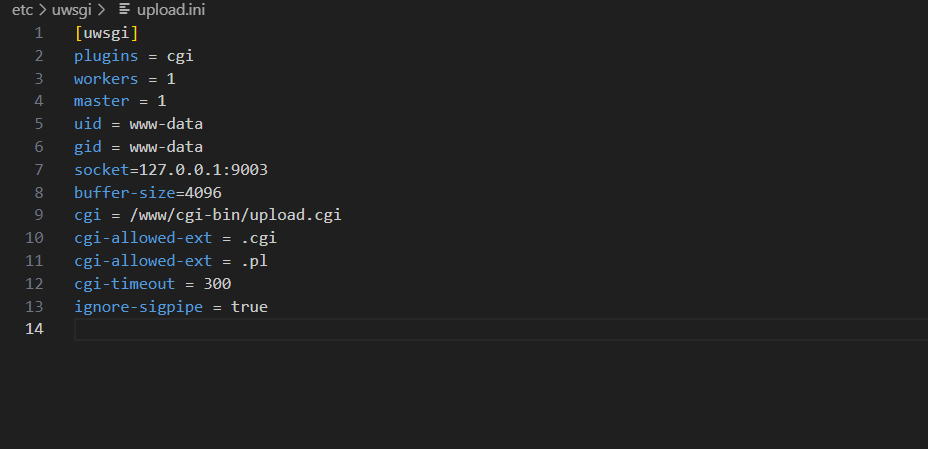928x449 pixels.
Task: Open the "etc" breadcrumb folder
Action: (x=23, y=10)
